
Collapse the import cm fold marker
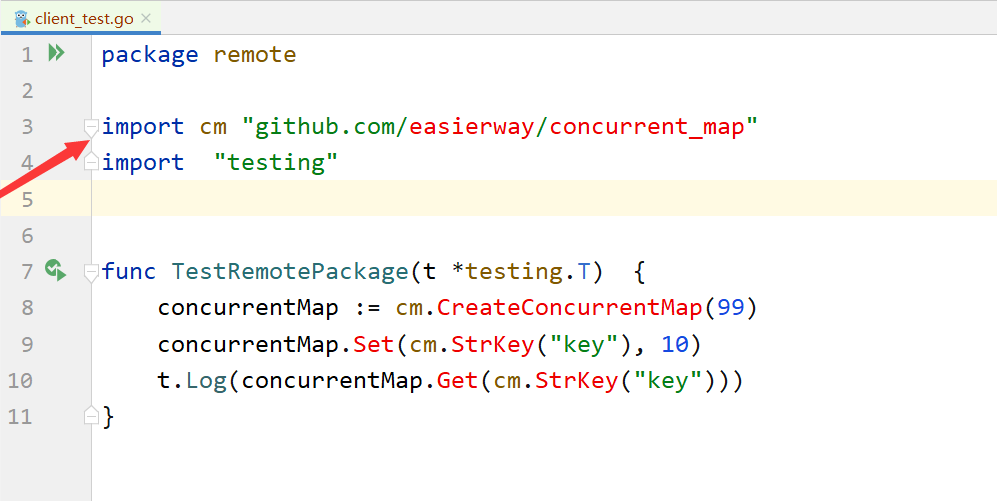[x=91, y=127]
